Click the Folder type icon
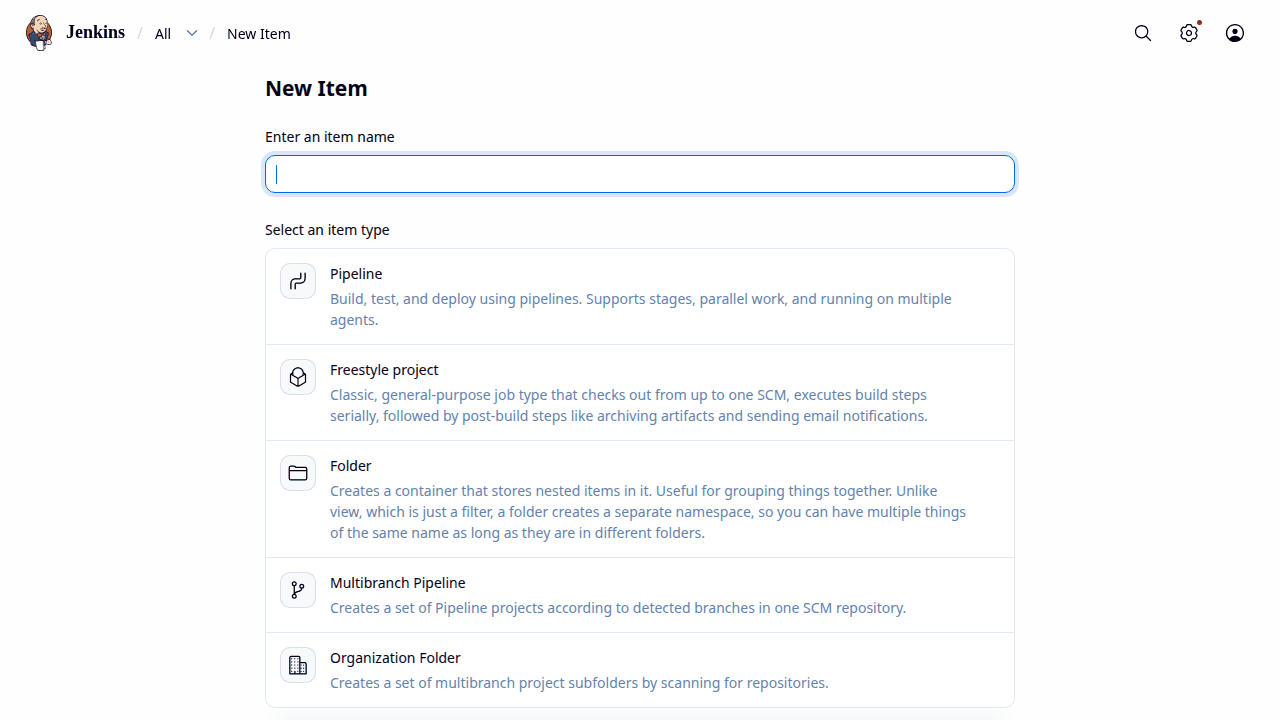Screen dimensions: 1280x720 tap(298, 473)
